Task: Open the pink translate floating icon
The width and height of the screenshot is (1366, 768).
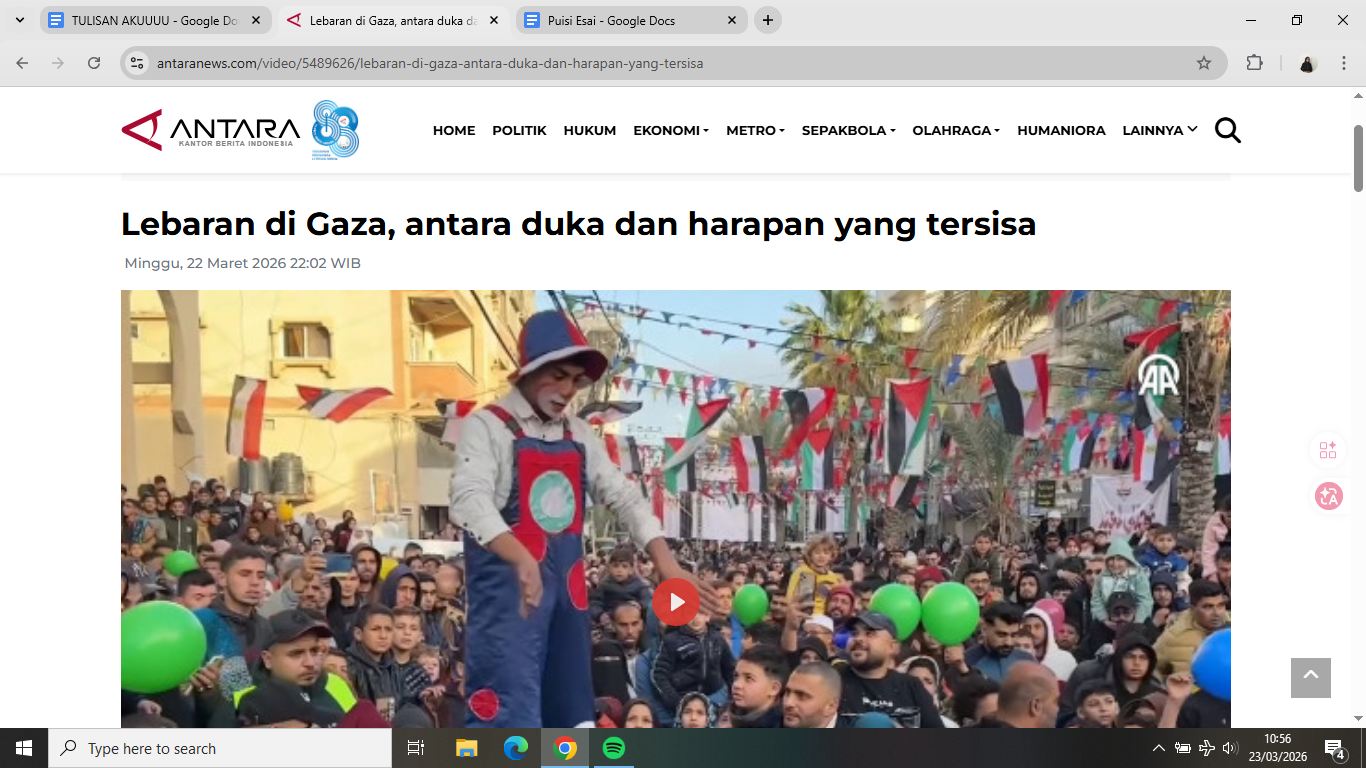Action: click(x=1328, y=495)
